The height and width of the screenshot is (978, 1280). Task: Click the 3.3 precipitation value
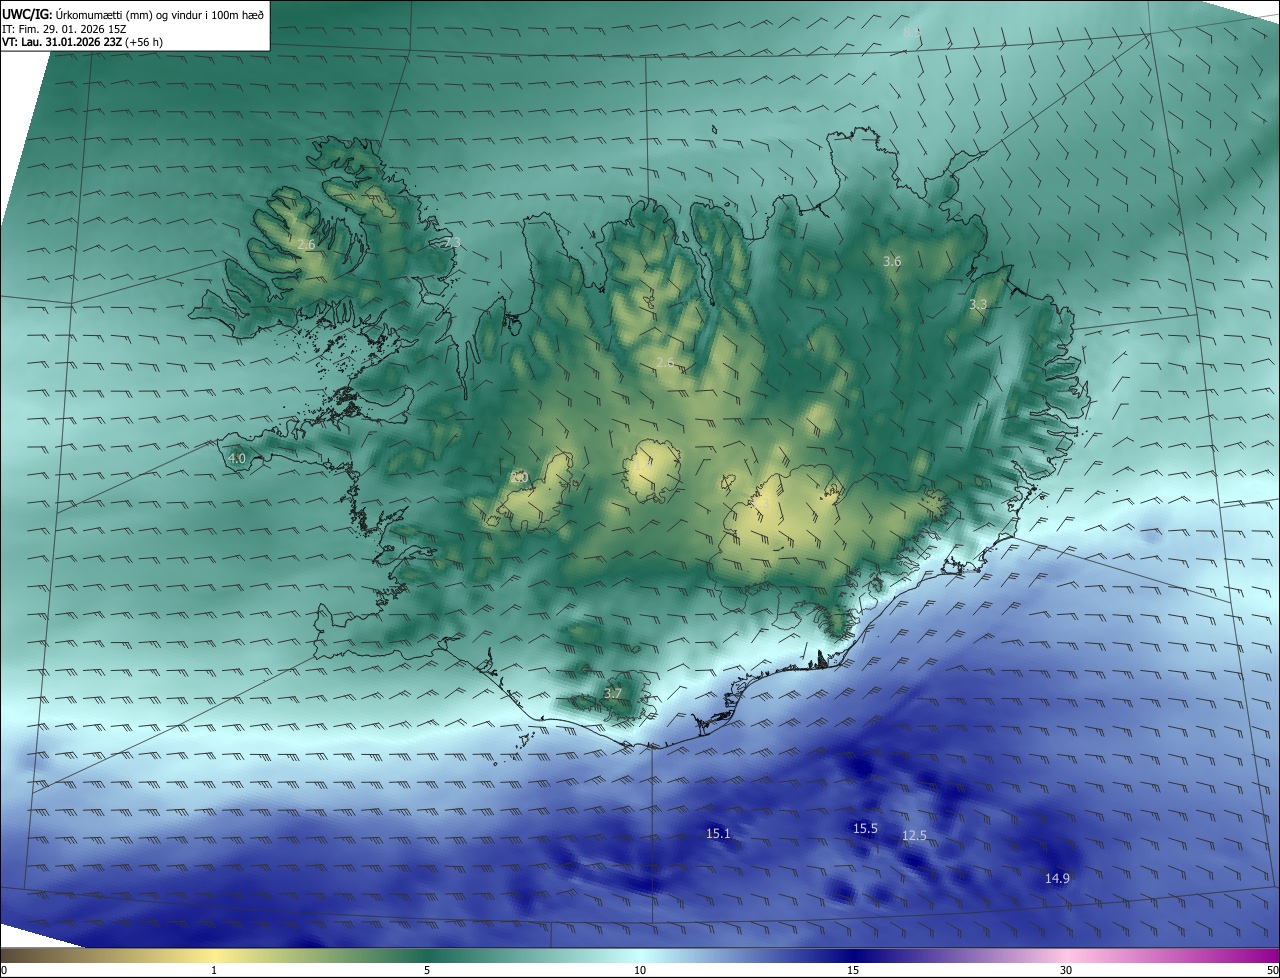978,304
